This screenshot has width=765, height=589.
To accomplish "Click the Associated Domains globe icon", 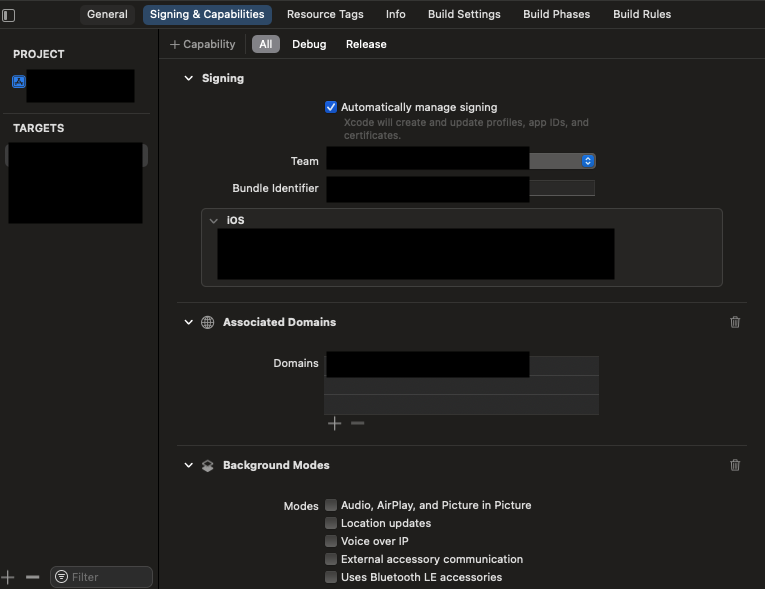I will 207,322.
